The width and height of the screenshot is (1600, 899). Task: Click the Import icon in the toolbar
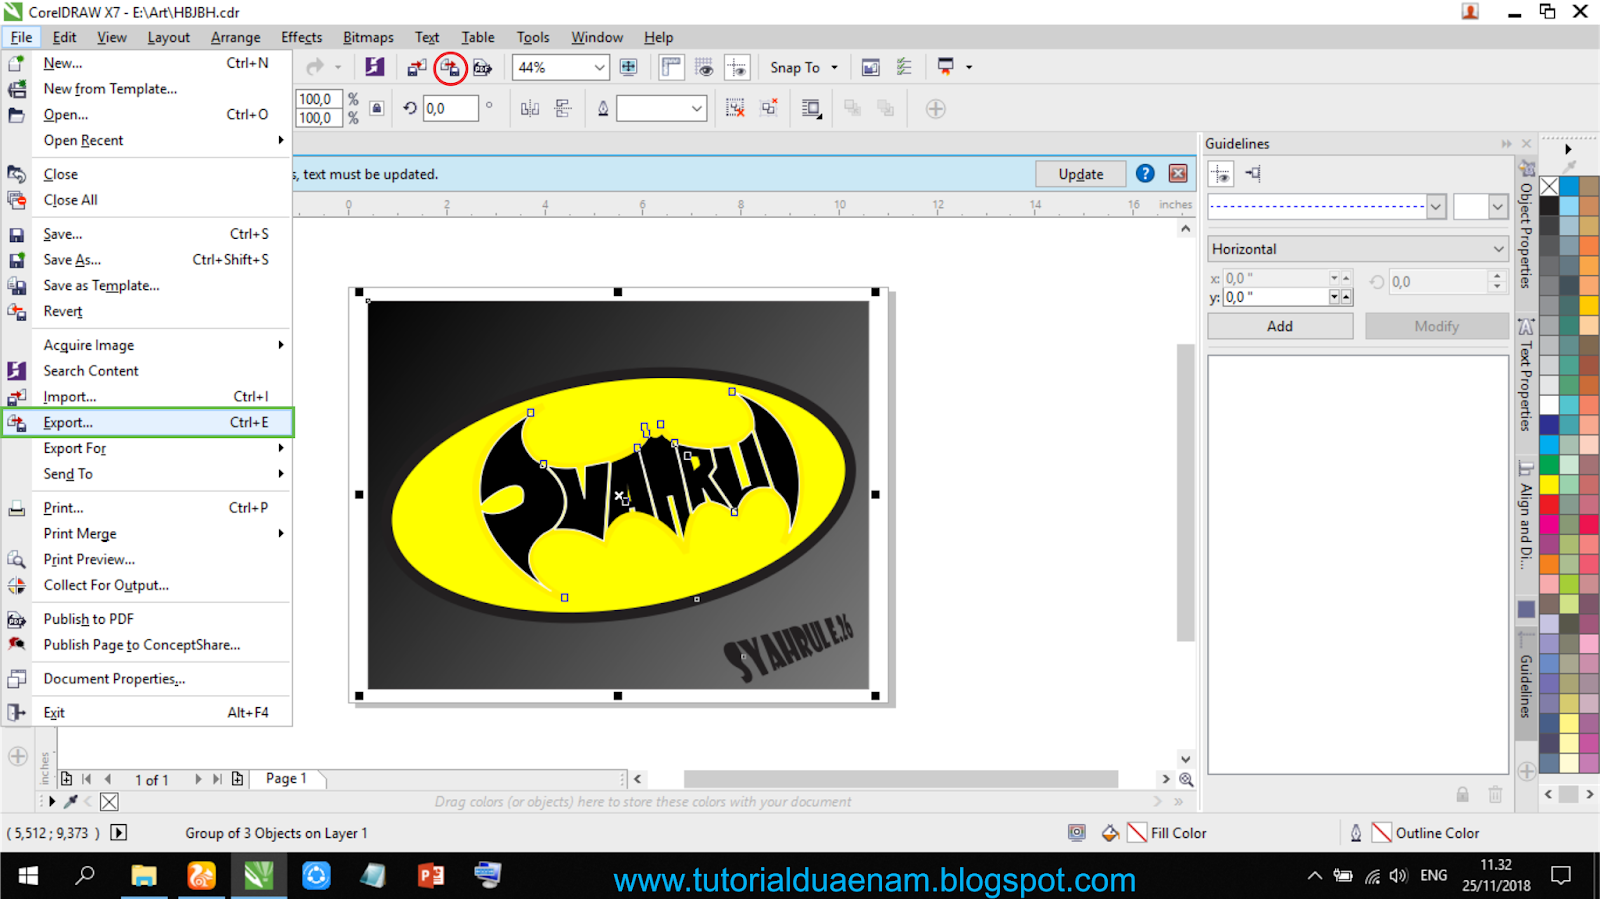tap(417, 67)
